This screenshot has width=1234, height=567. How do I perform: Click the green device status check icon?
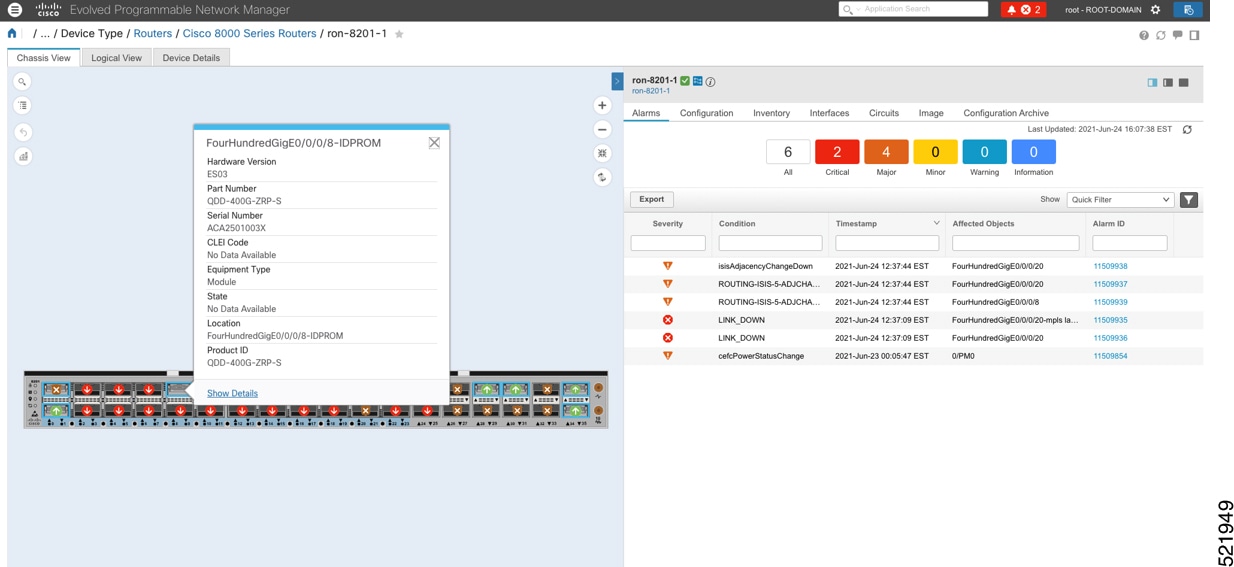point(685,81)
